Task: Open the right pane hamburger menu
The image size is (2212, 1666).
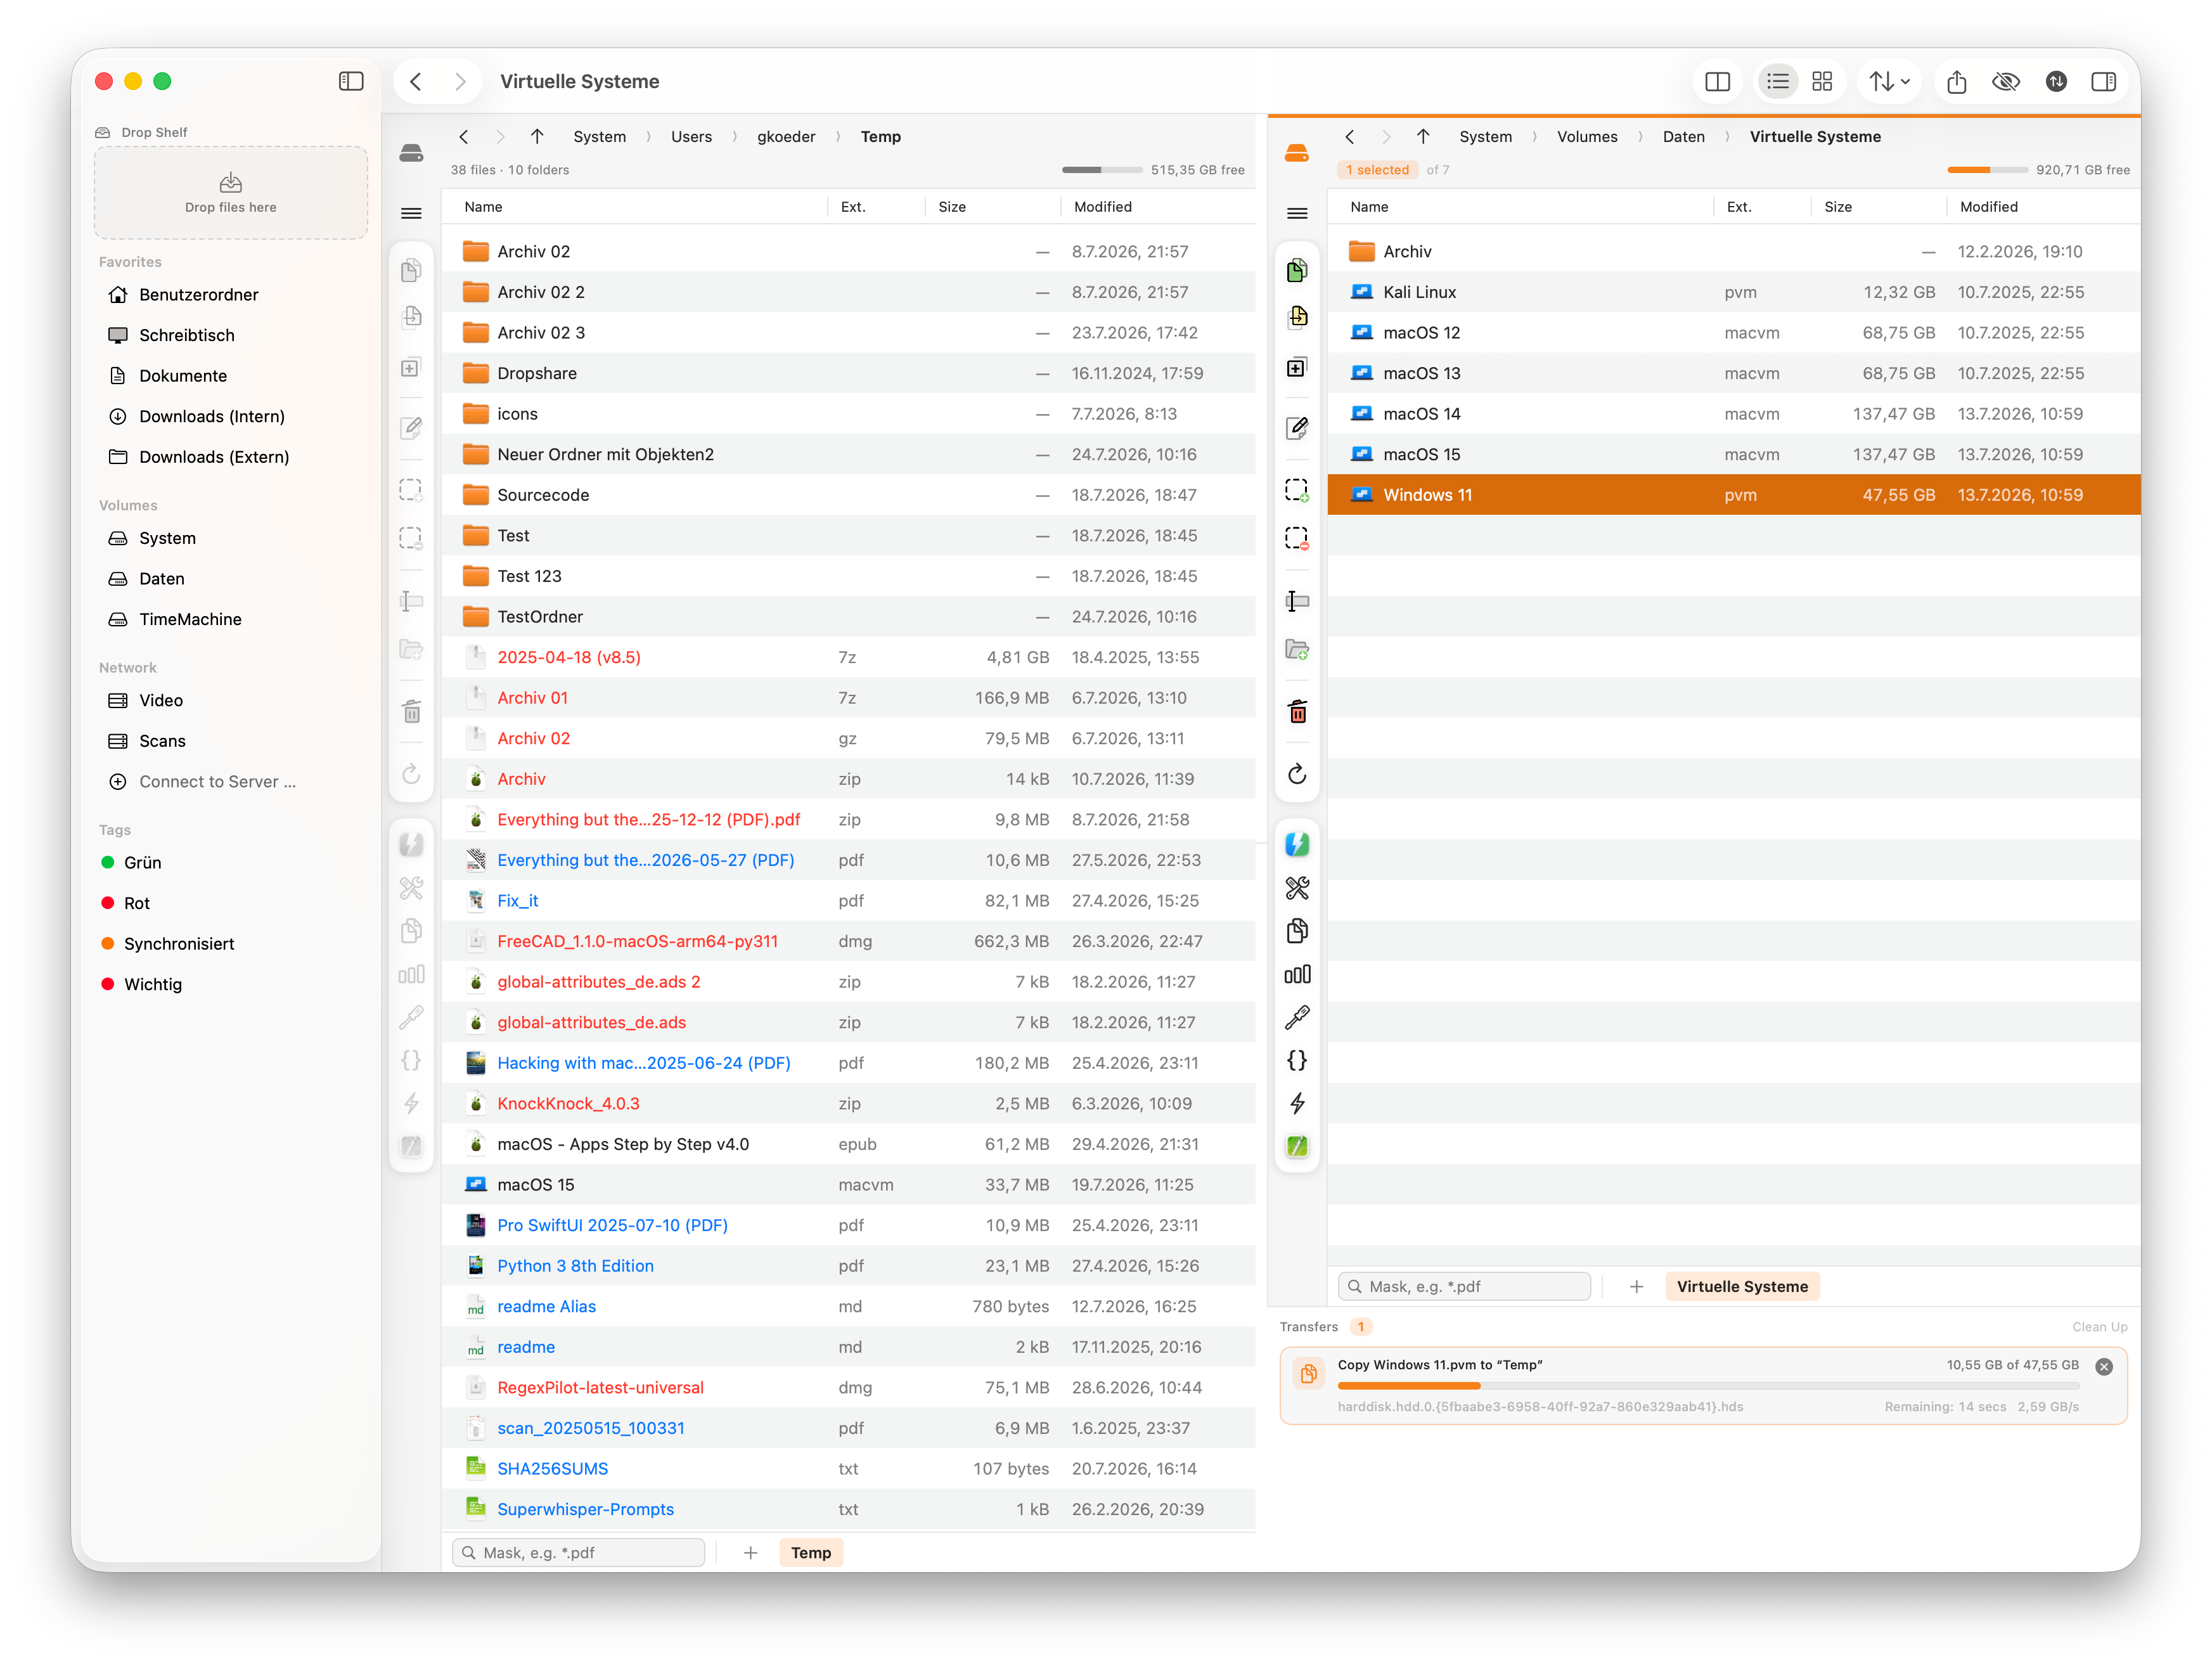Action: tap(1296, 214)
